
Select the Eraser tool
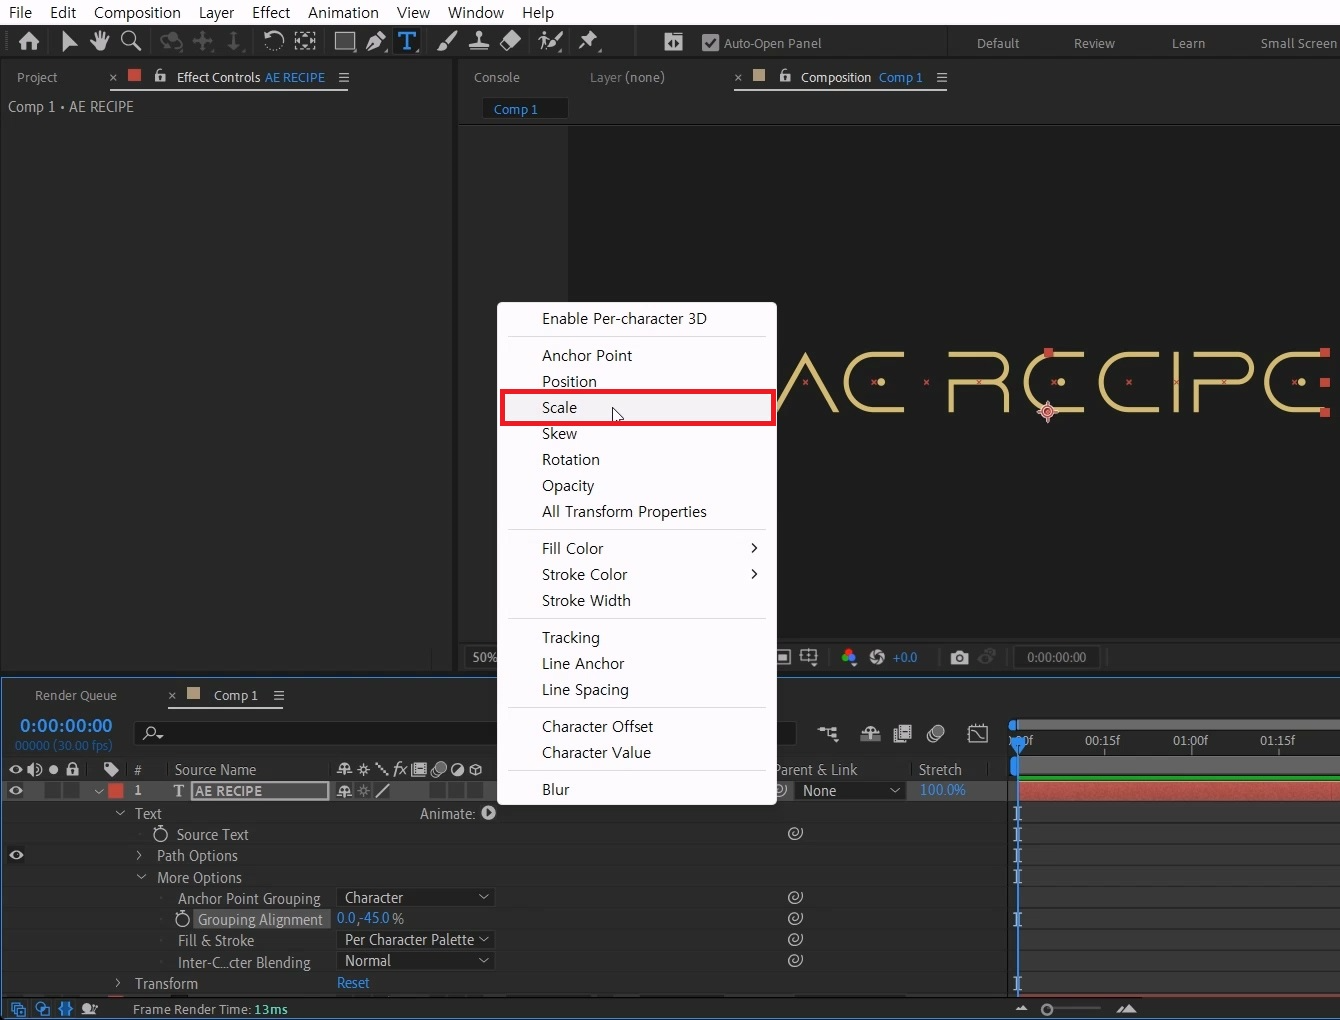510,41
